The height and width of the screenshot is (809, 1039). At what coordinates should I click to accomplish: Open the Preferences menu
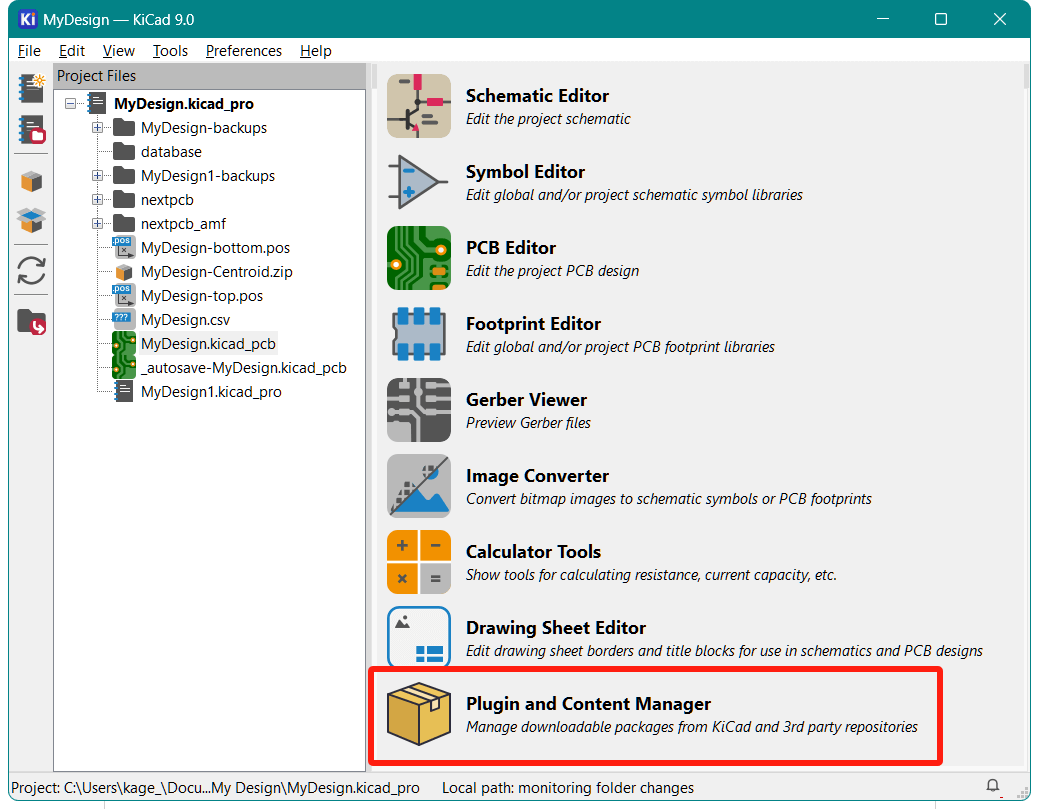click(244, 51)
